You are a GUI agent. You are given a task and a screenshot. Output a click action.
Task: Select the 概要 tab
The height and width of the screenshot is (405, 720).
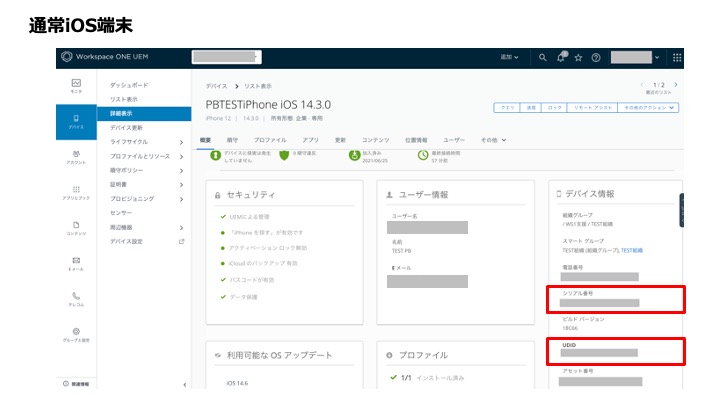(x=205, y=140)
